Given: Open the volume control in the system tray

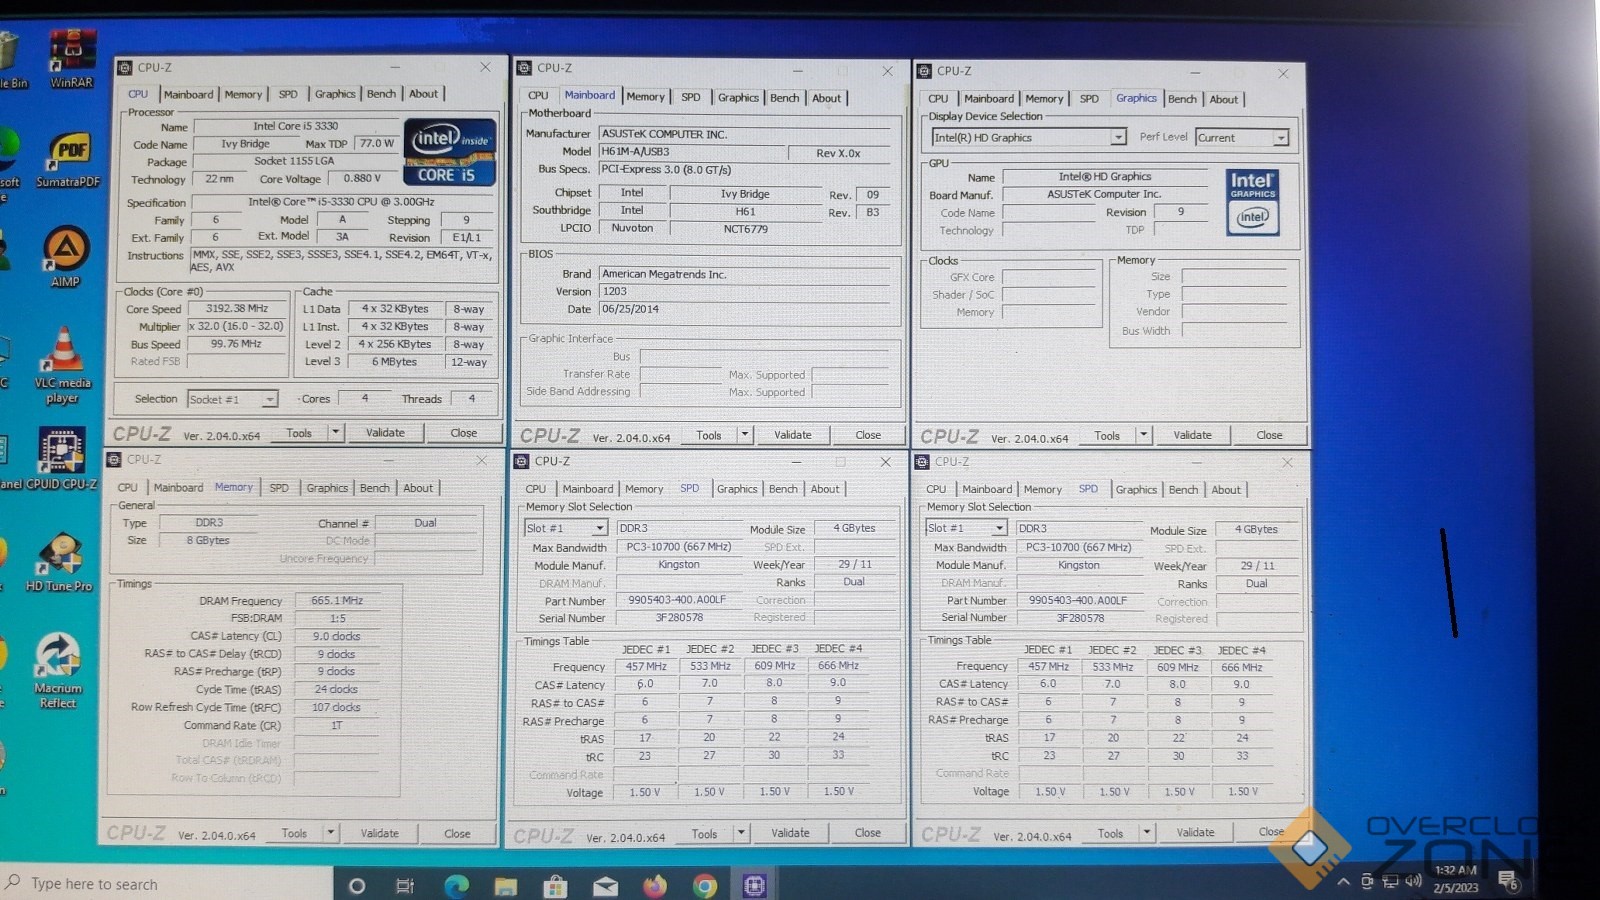Looking at the screenshot, I should [1413, 881].
